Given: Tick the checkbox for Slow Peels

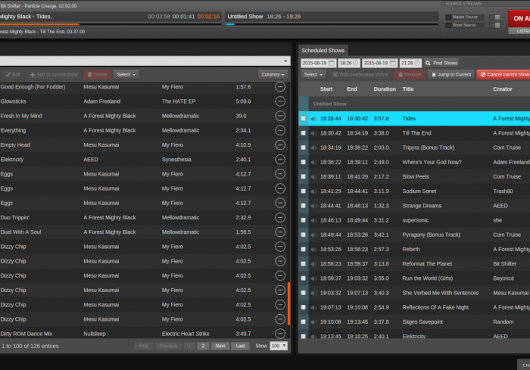Looking at the screenshot, I should pyautogui.click(x=303, y=177).
